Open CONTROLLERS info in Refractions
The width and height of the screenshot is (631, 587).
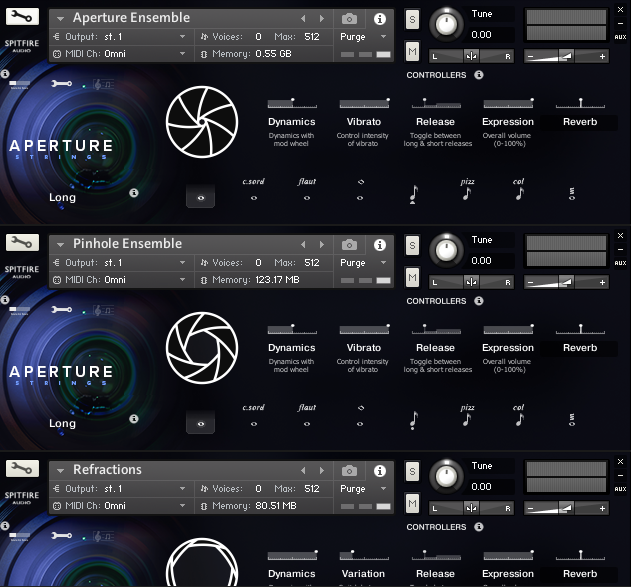(478, 527)
